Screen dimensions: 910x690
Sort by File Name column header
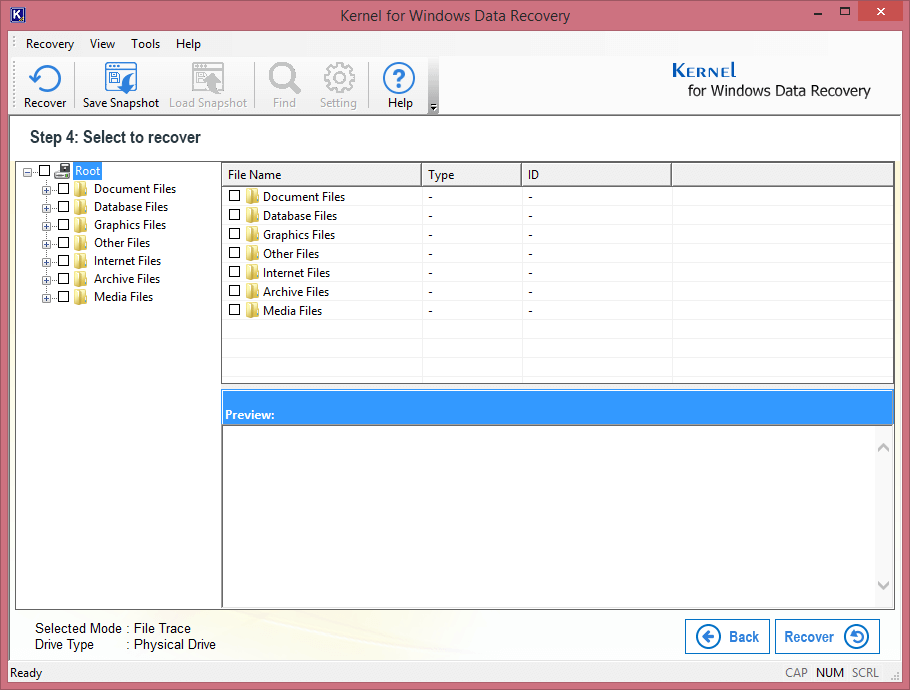click(x=322, y=175)
